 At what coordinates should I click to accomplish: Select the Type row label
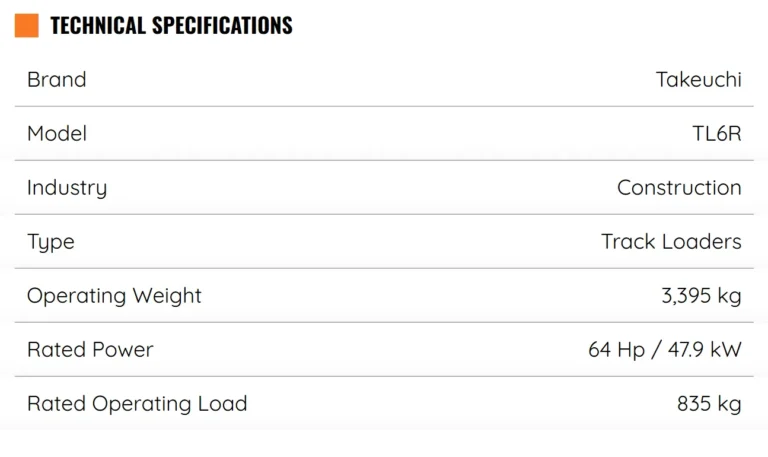(51, 242)
